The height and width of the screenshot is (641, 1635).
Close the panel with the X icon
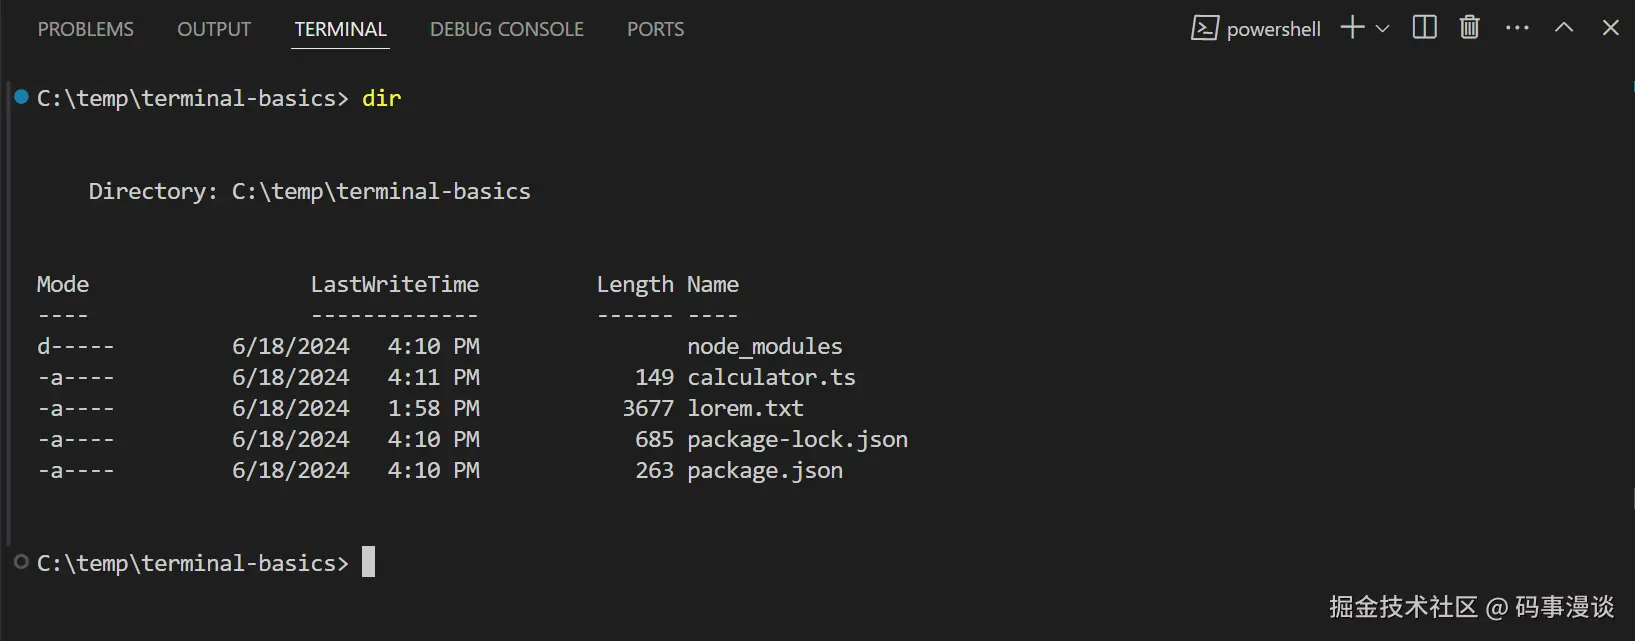1610,28
